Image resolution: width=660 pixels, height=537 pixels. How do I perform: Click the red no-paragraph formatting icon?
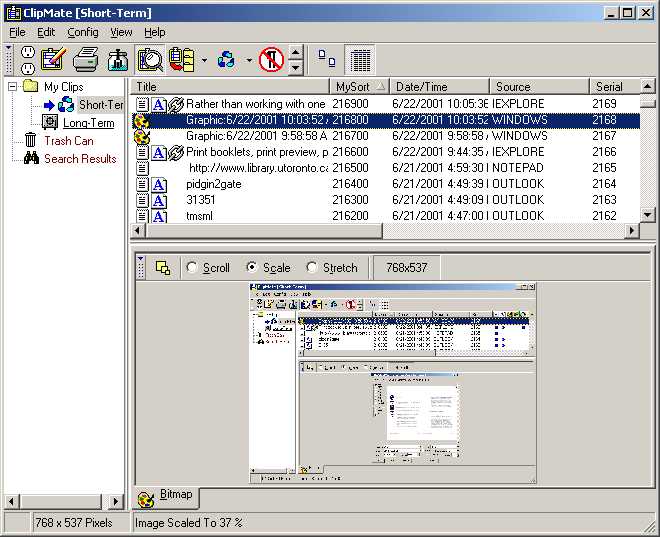pos(271,59)
